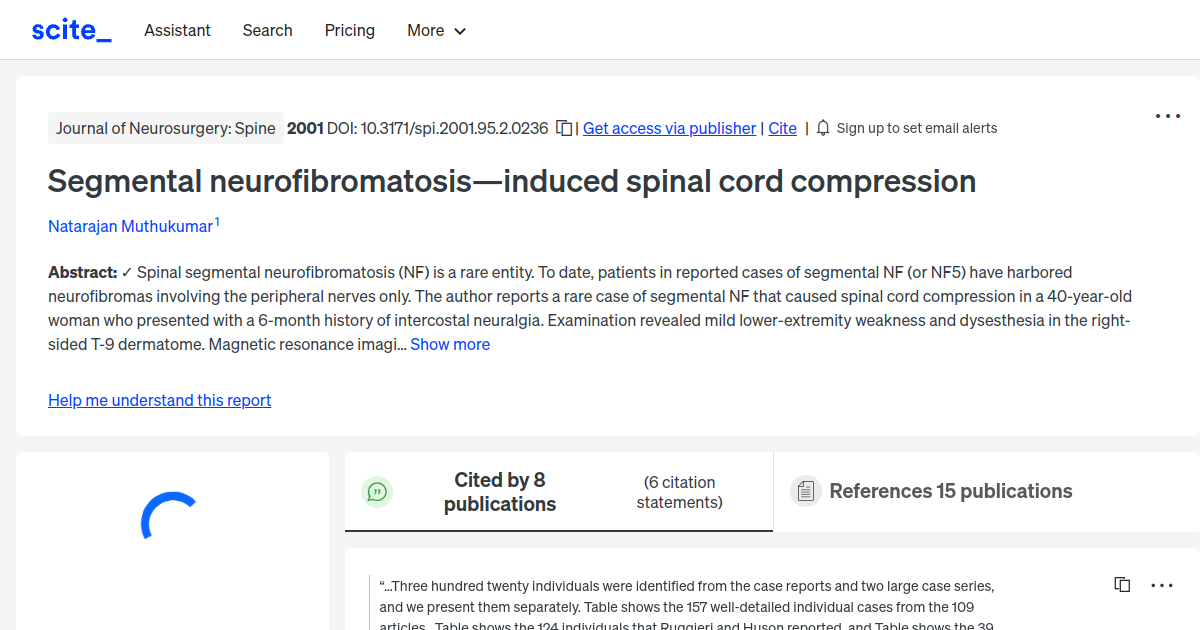This screenshot has width=1200, height=630.
Task: Click the References document icon
Action: point(805,491)
